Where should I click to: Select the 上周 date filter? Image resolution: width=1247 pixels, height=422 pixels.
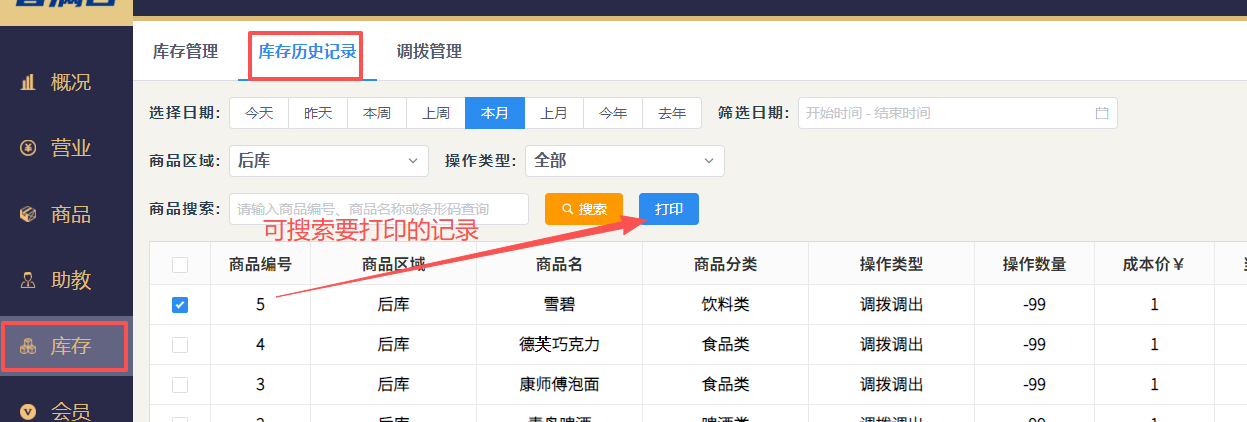pos(436,113)
